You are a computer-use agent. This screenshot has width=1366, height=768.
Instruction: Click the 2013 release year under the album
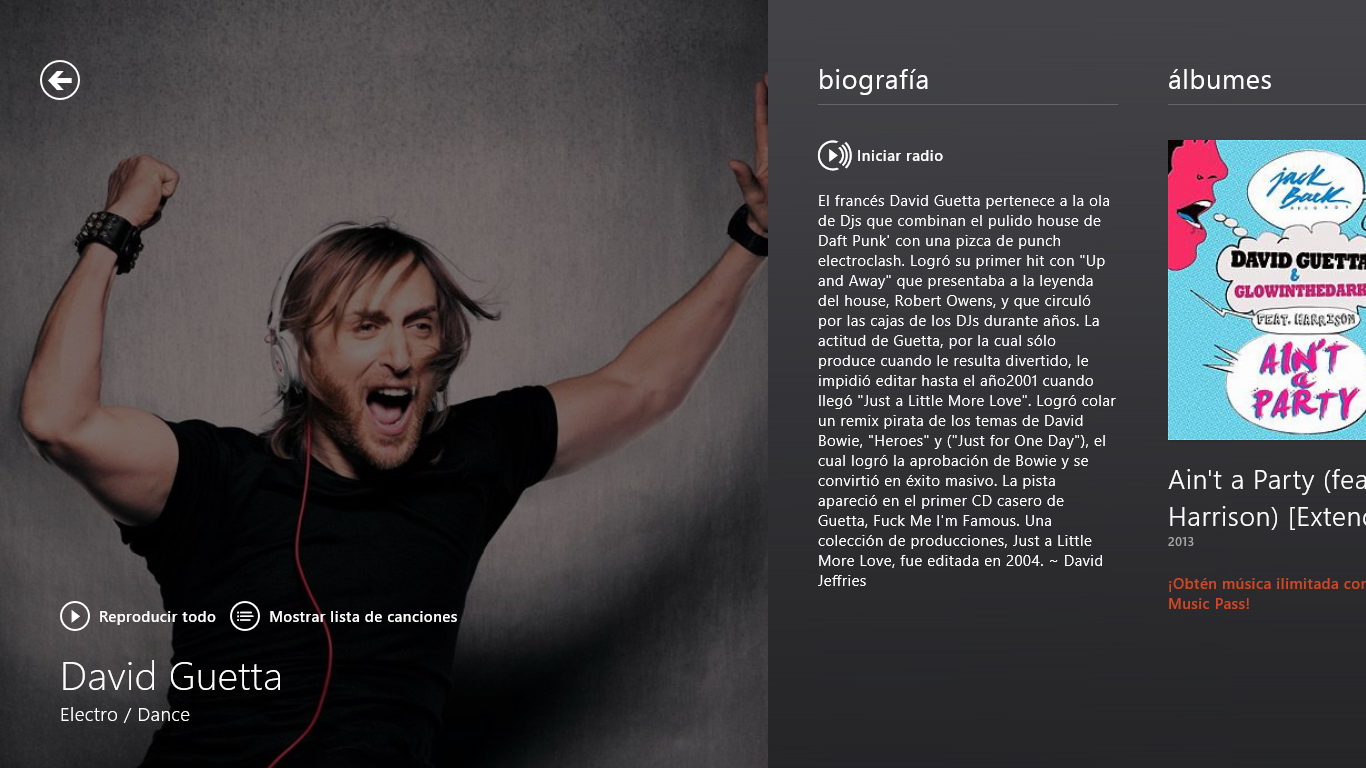[1181, 542]
